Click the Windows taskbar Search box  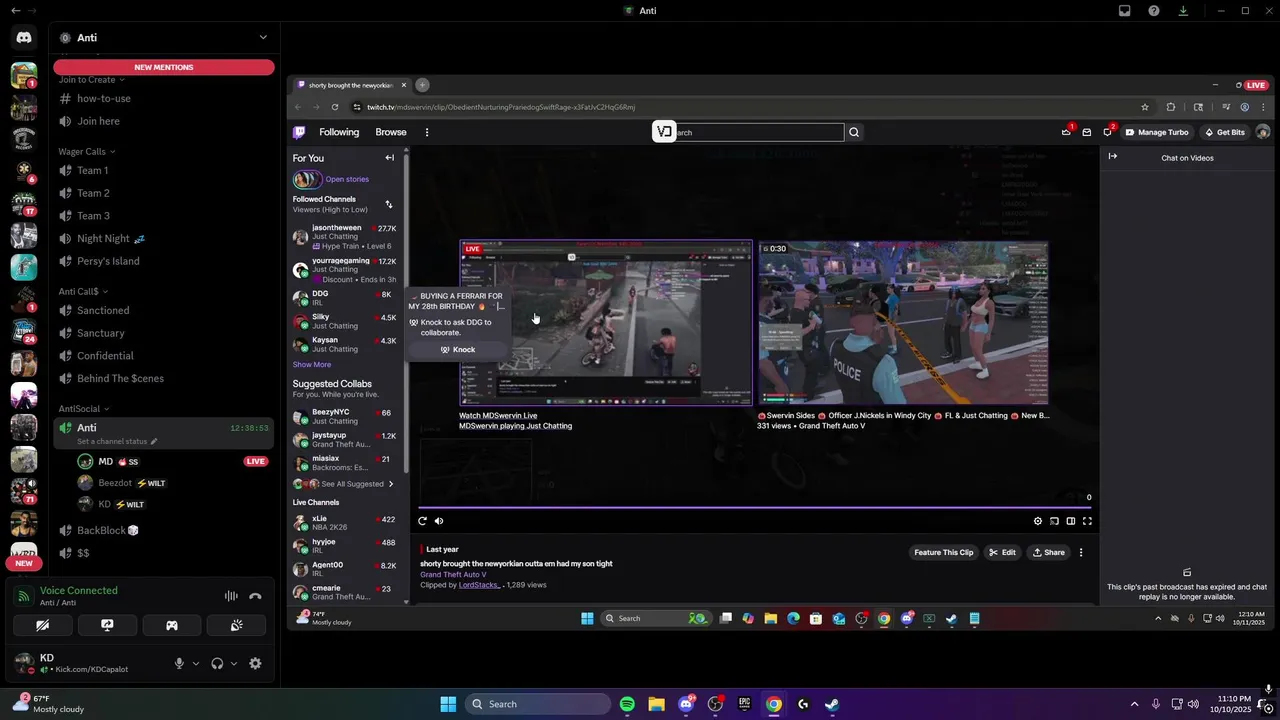pos(538,704)
